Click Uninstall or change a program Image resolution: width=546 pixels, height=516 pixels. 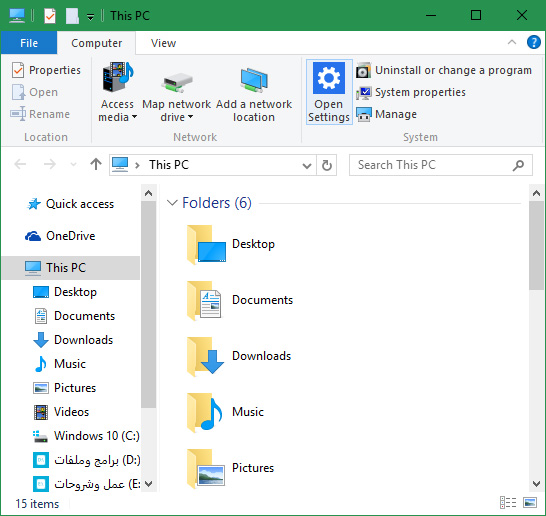444,70
